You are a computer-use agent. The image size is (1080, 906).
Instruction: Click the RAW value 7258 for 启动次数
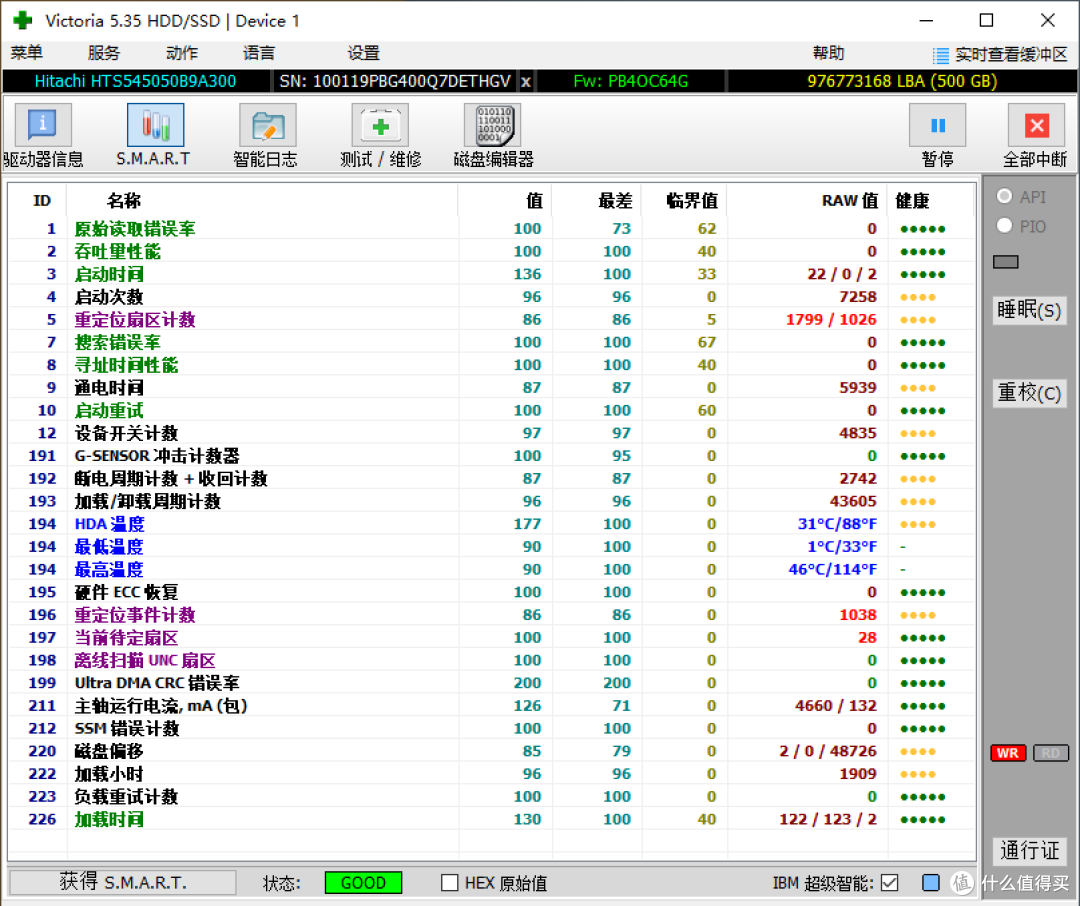pyautogui.click(x=858, y=297)
